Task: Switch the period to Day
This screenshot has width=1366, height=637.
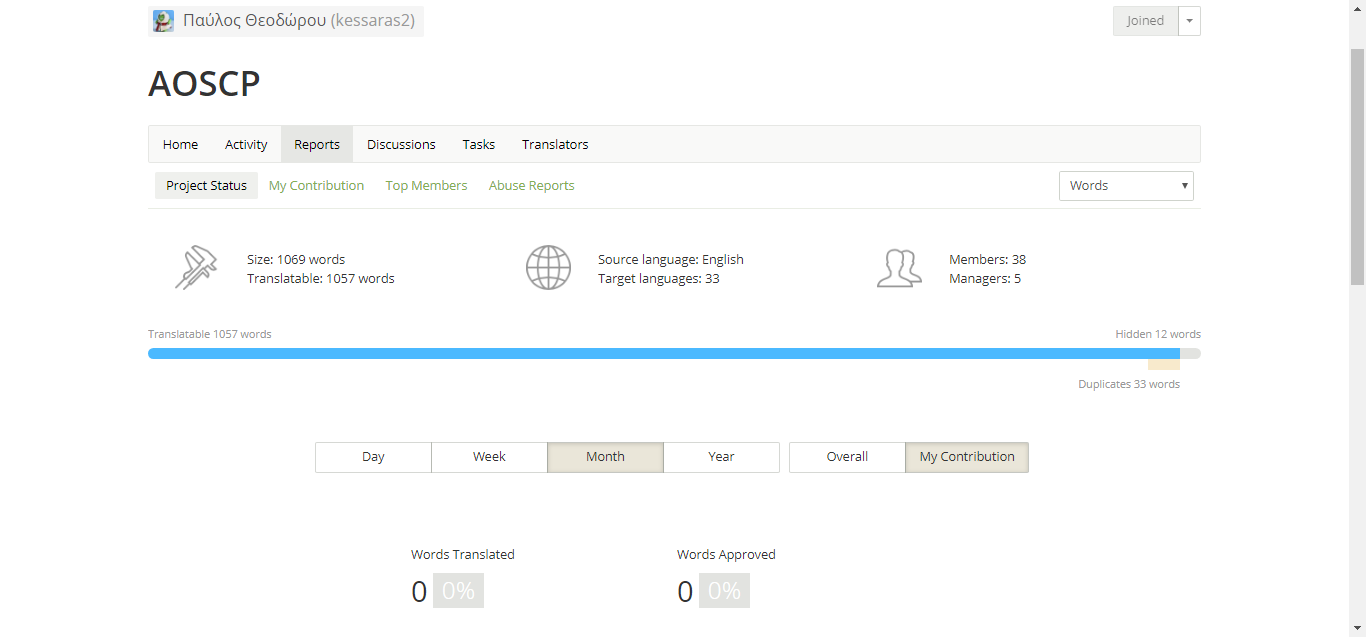Action: coord(373,457)
